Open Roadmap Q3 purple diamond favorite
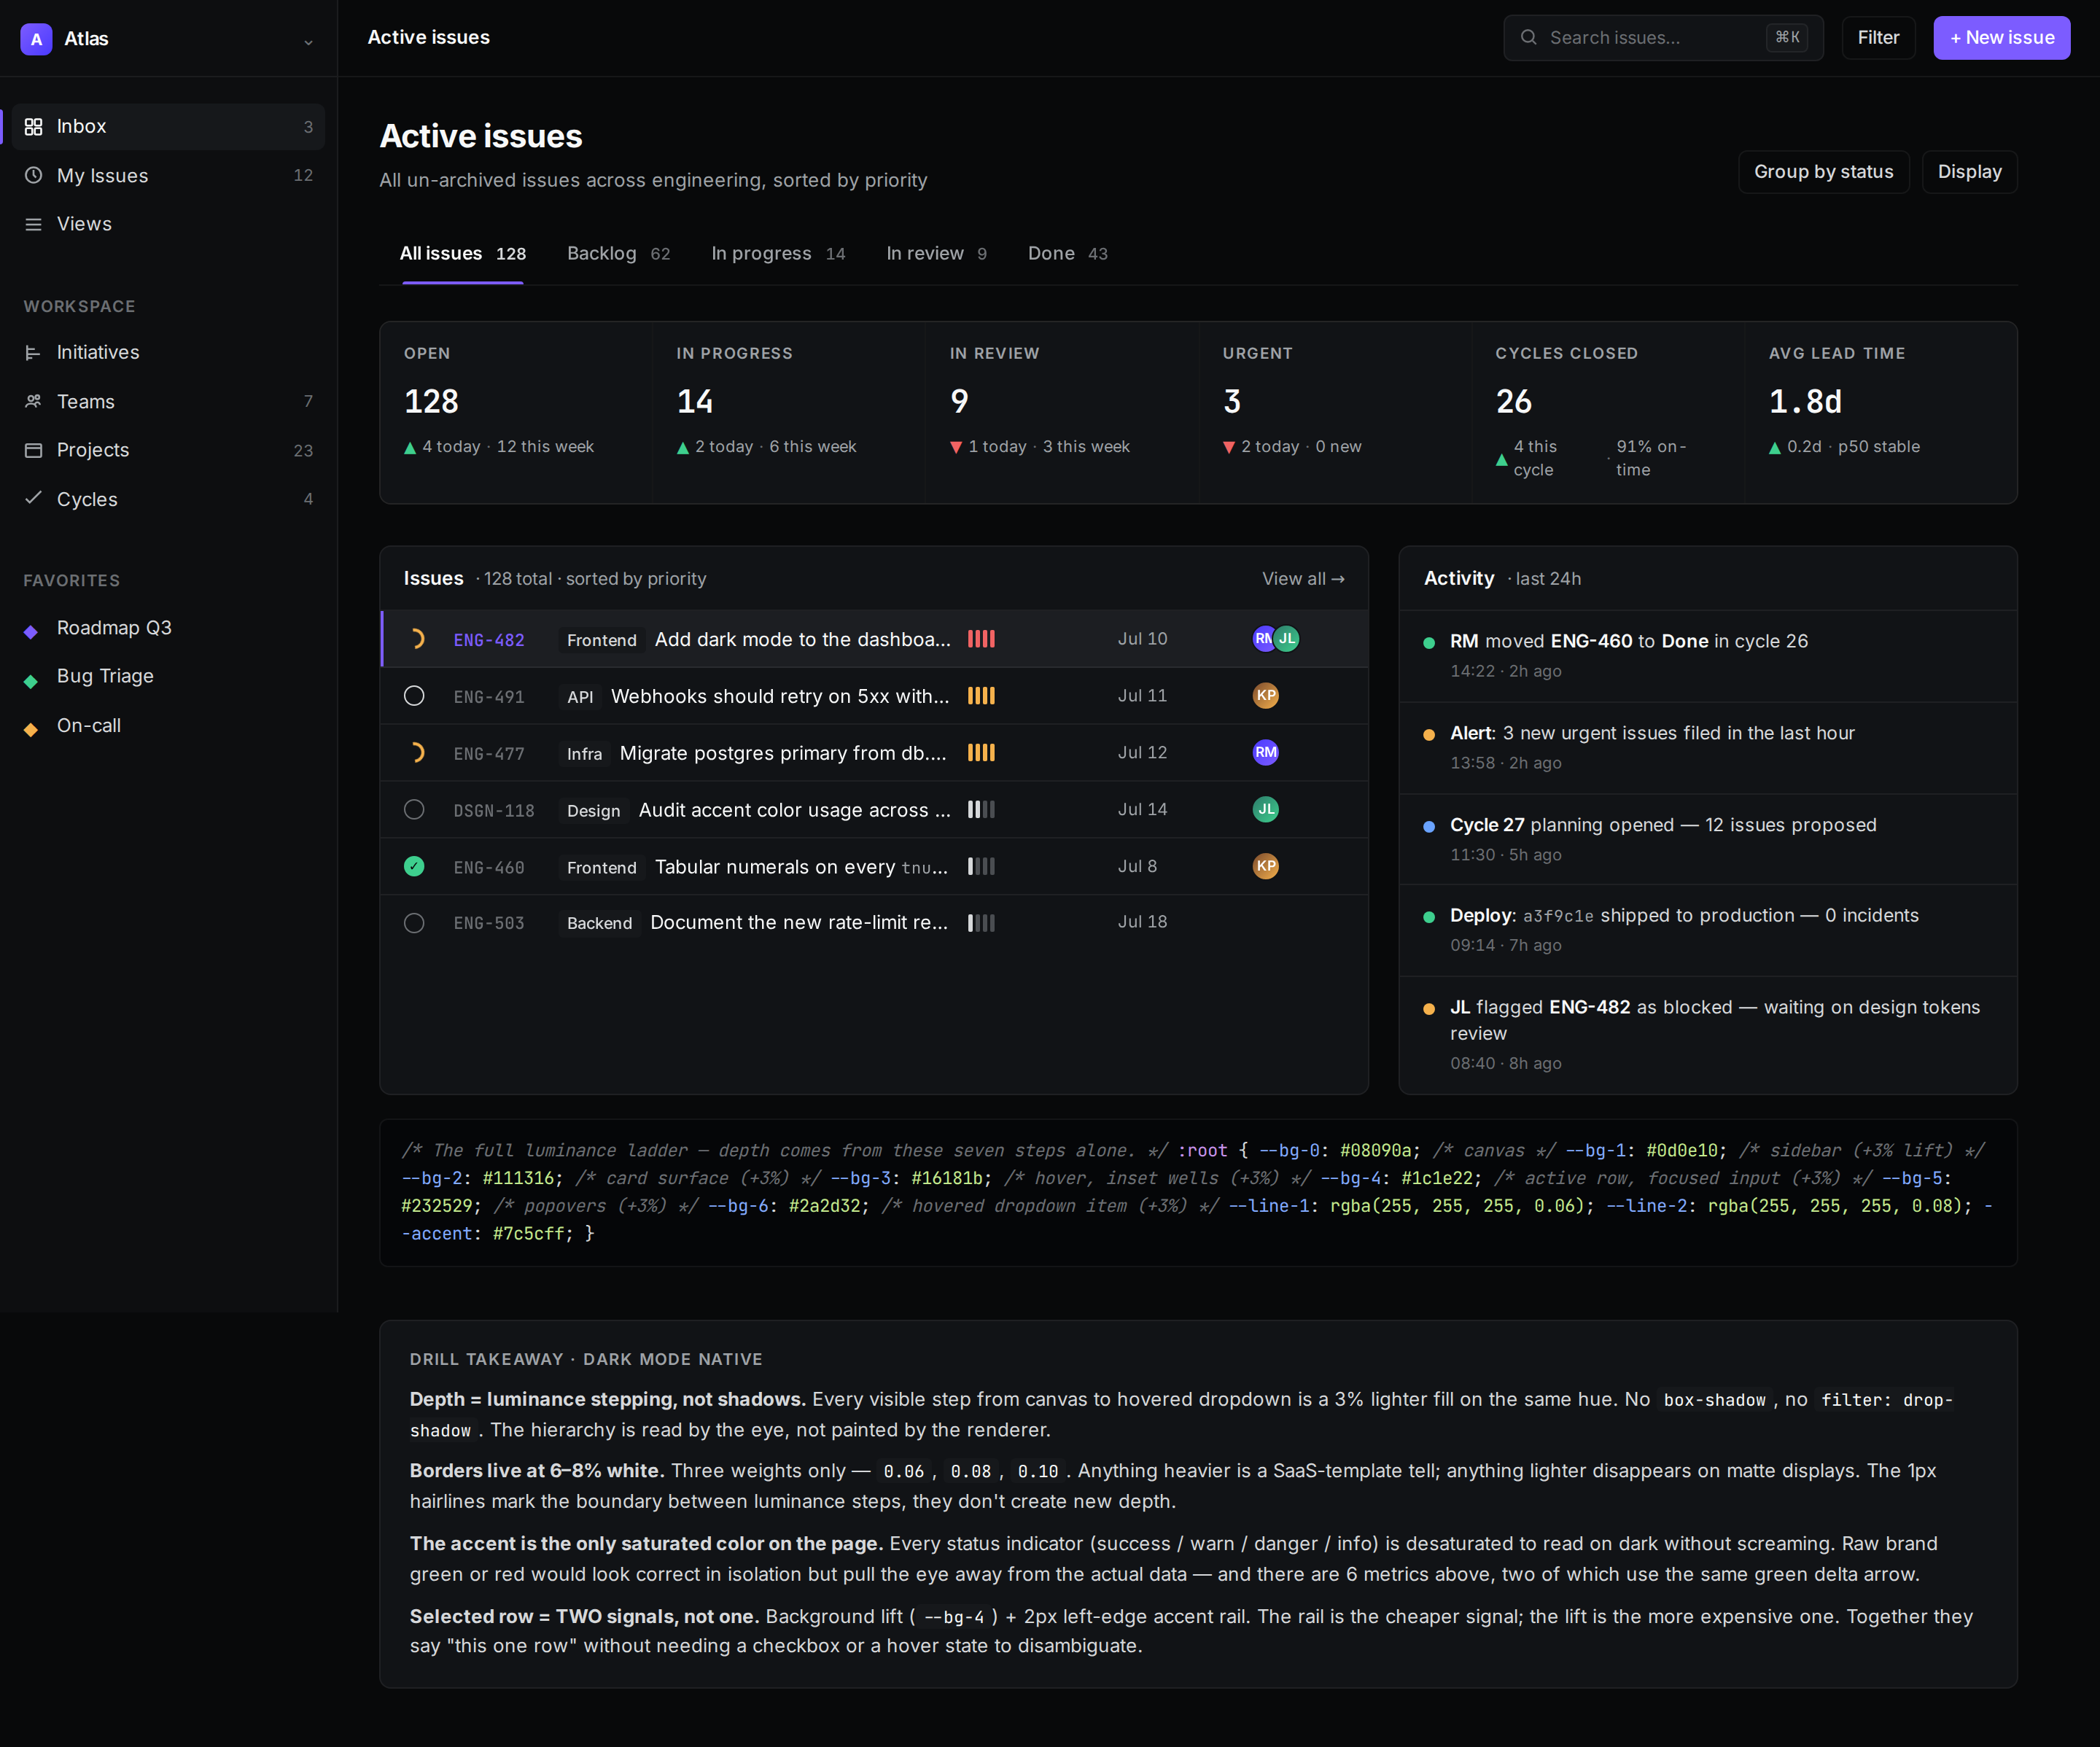2100x1747 pixels. pyautogui.click(x=31, y=632)
